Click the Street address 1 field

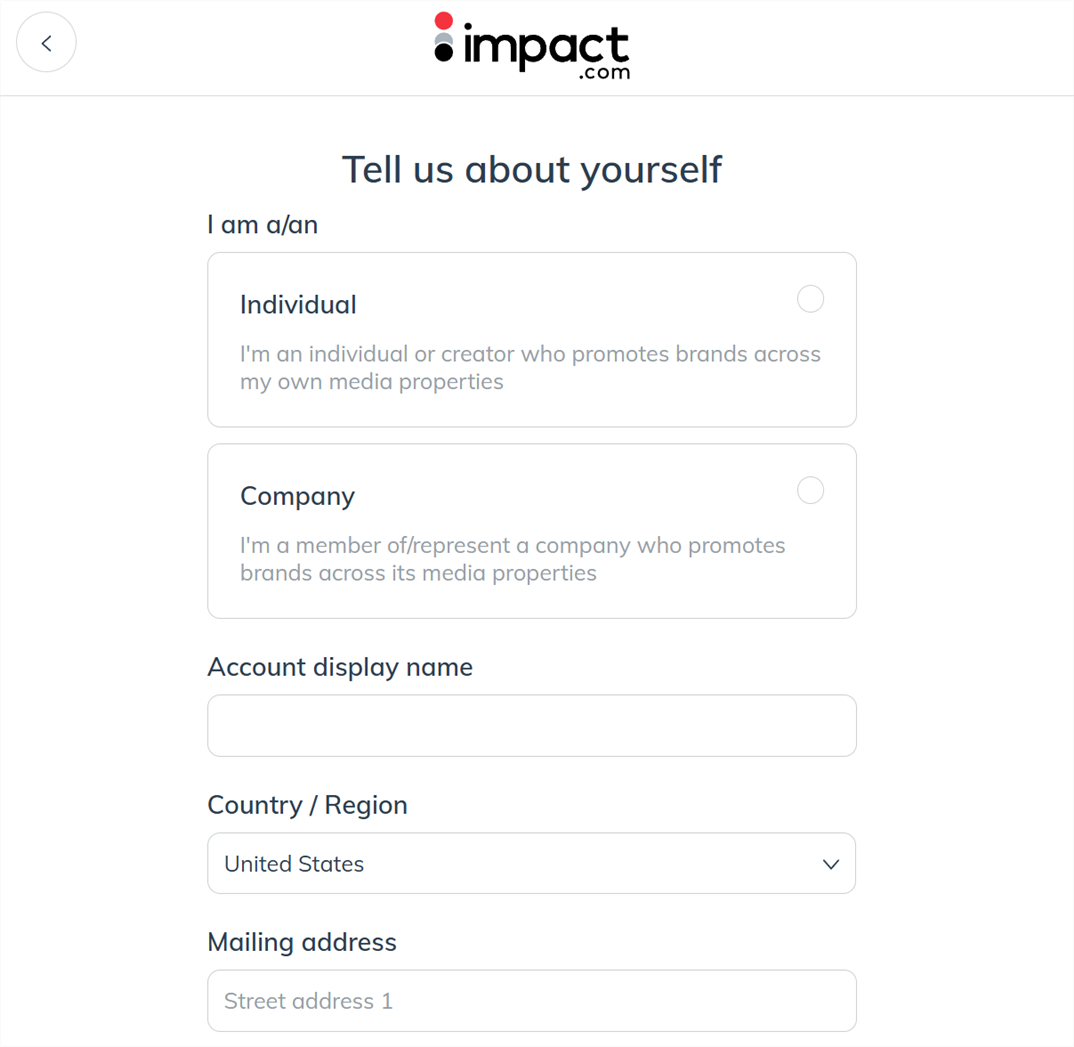531,1000
